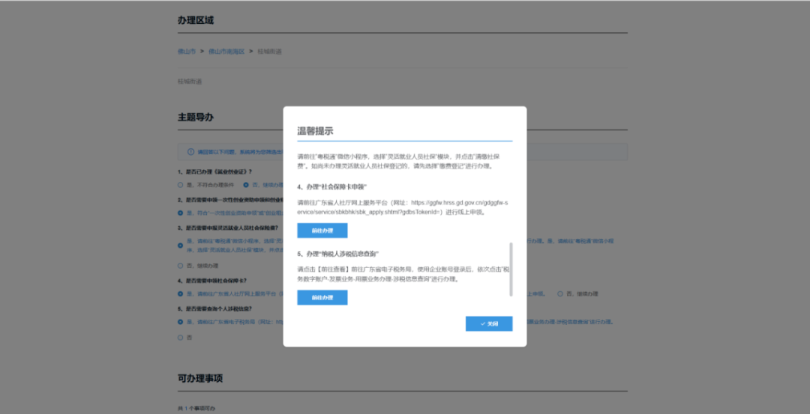Open 佛山市南海区 breadcrumb link
Screen dimensions: 810x414
pos(226,52)
